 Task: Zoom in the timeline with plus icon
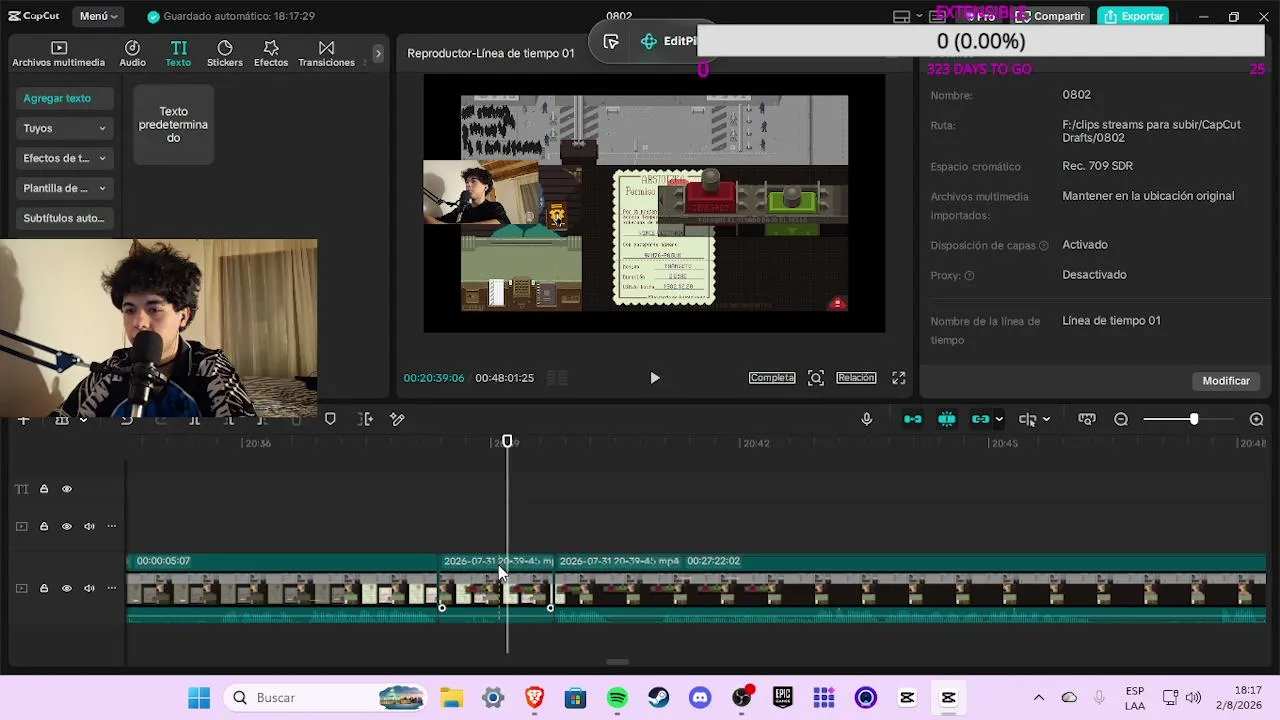(1257, 419)
